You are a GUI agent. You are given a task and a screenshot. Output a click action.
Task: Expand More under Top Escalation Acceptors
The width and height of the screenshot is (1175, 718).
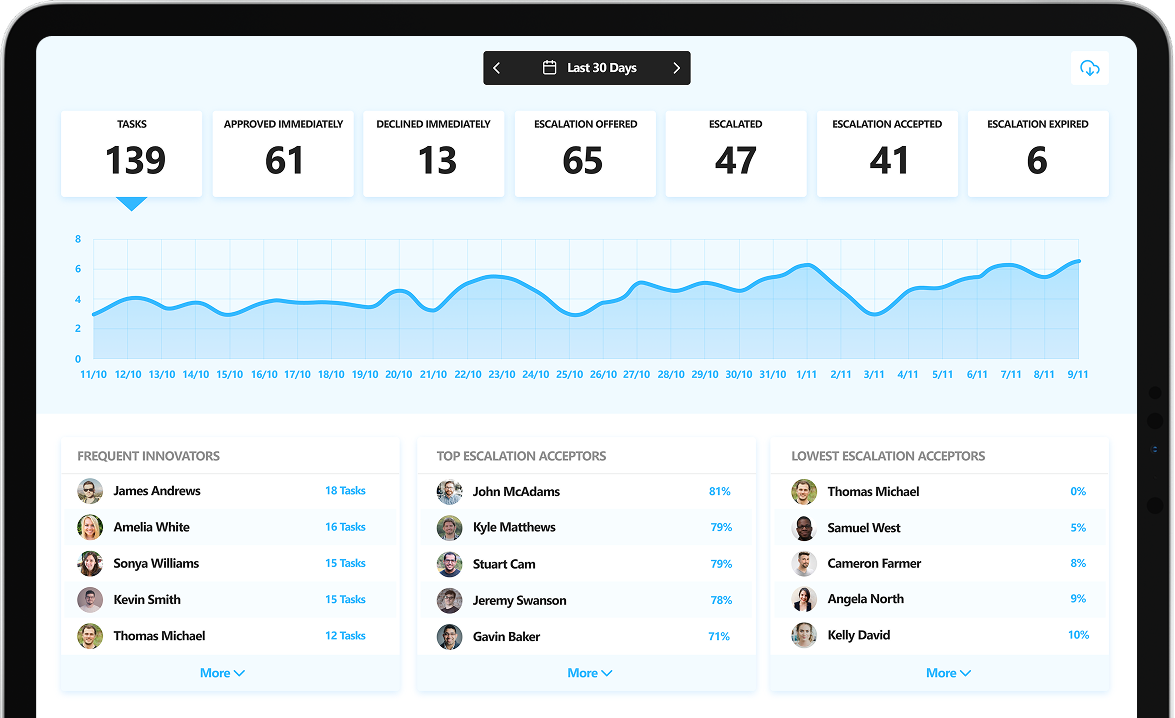[590, 673]
